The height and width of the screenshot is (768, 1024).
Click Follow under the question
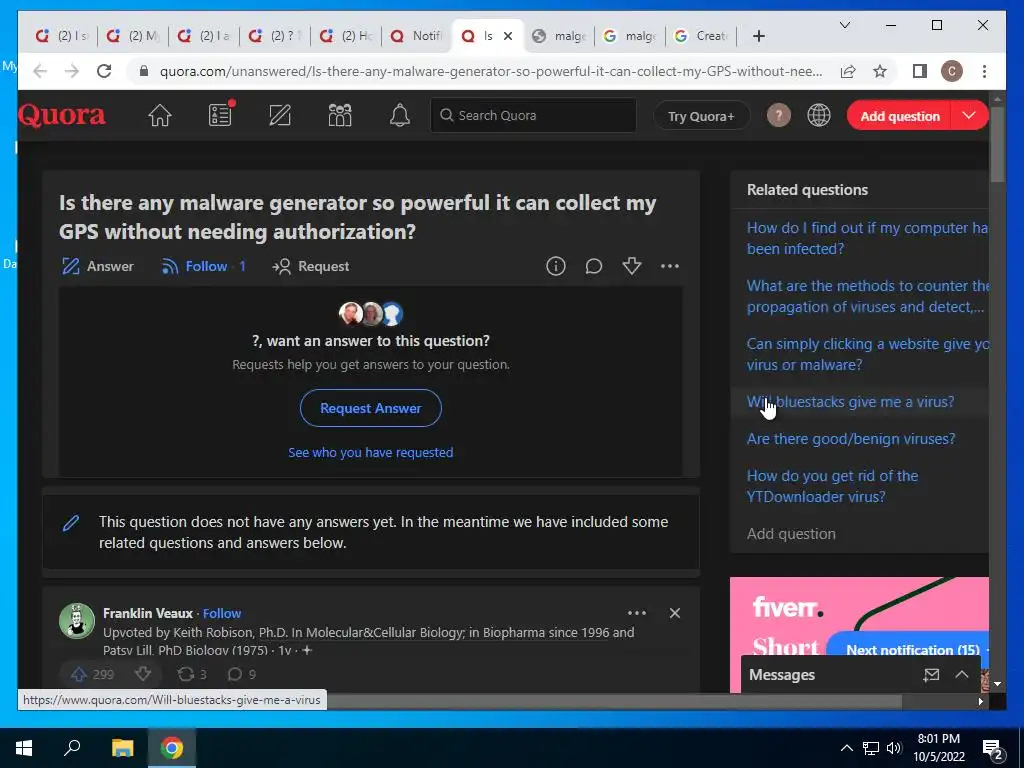[202, 266]
